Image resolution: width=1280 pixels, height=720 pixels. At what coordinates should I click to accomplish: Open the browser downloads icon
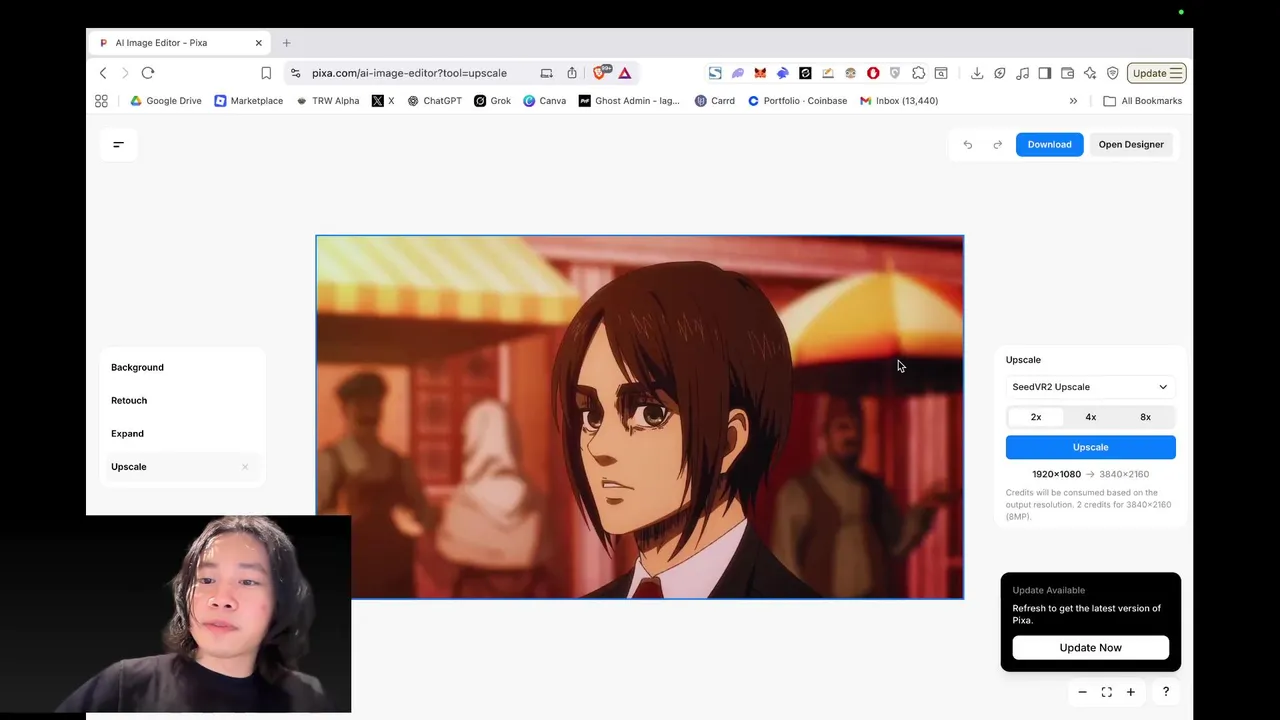click(x=977, y=73)
